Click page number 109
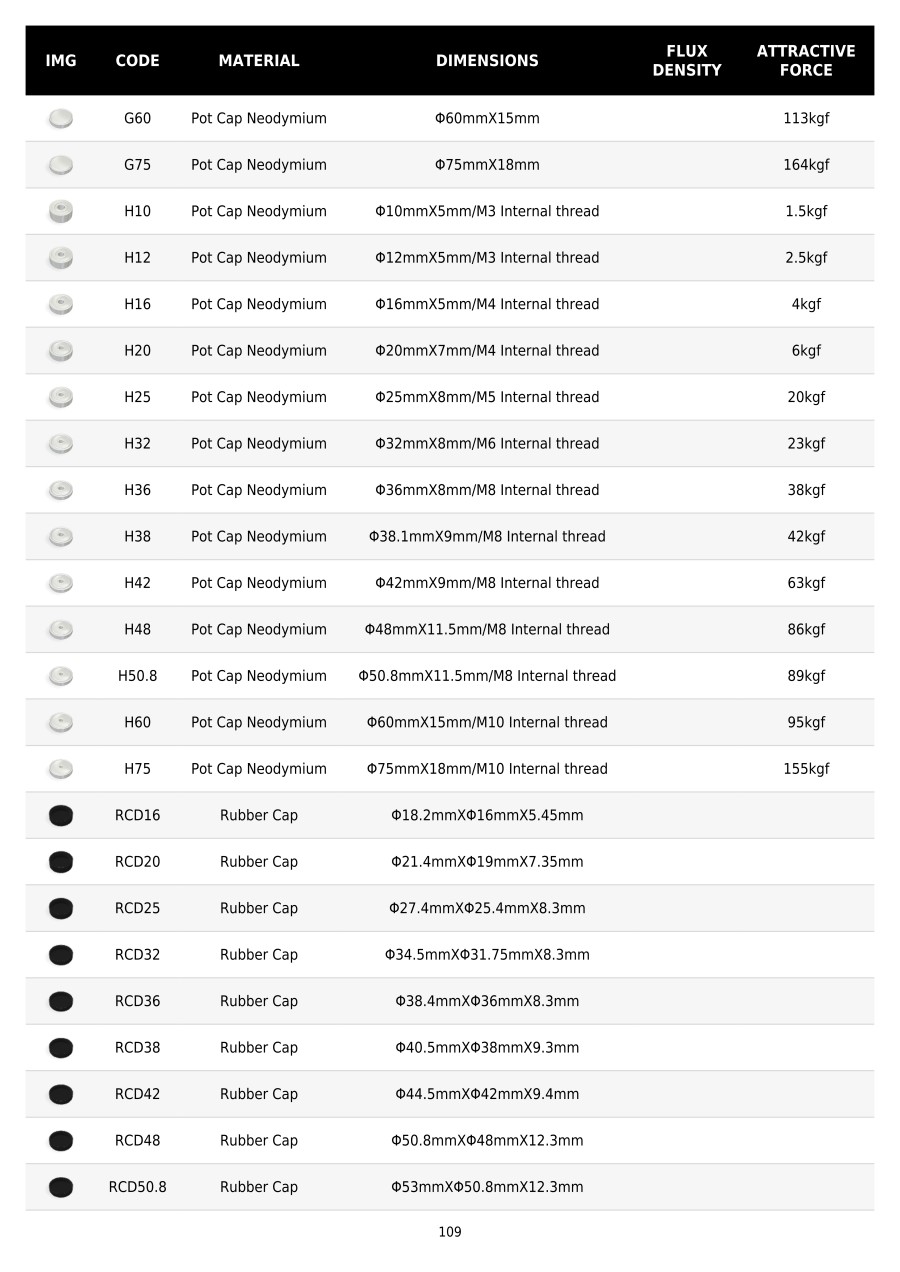This screenshot has width=900, height=1272. click(450, 1233)
